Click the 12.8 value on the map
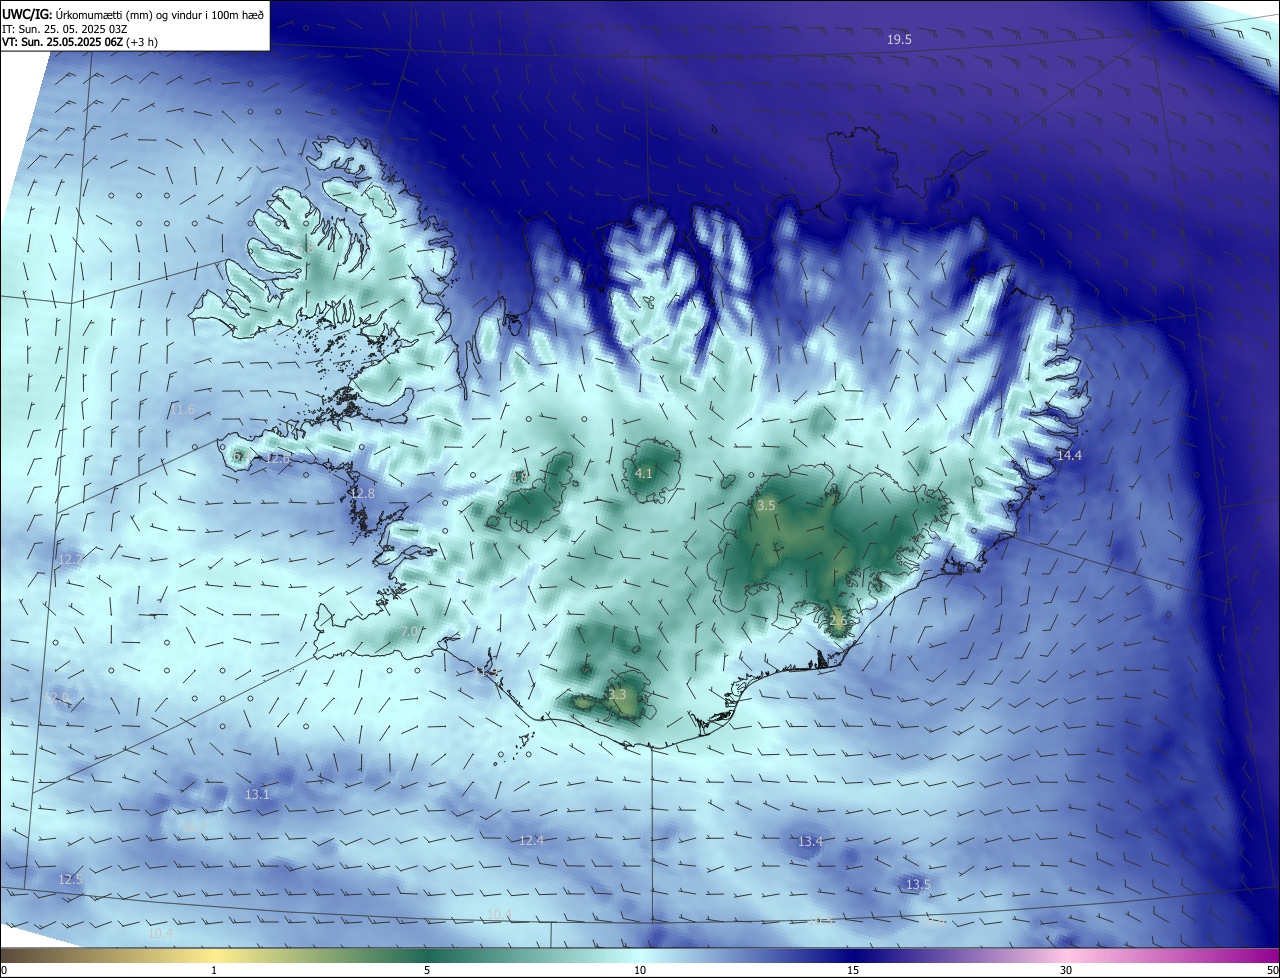 pos(362,494)
